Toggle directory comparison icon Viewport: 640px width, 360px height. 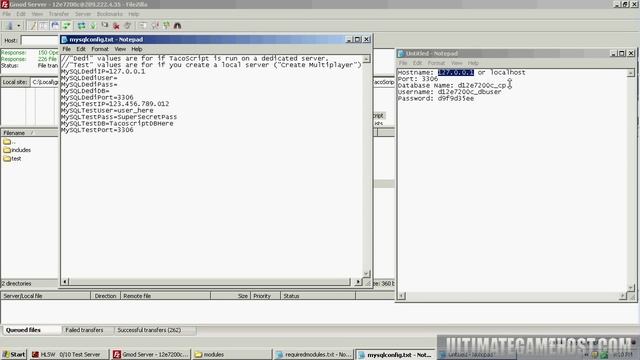[155, 26]
